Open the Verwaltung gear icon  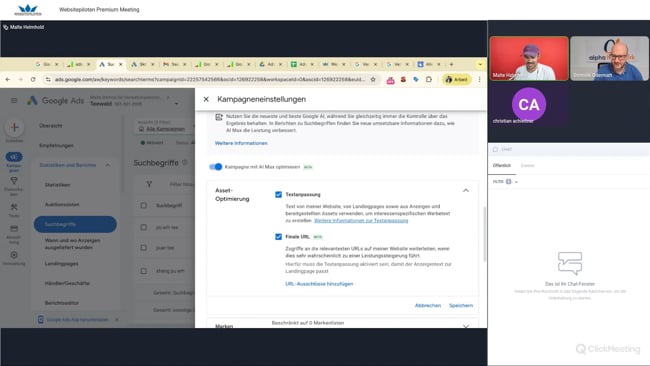[14, 255]
